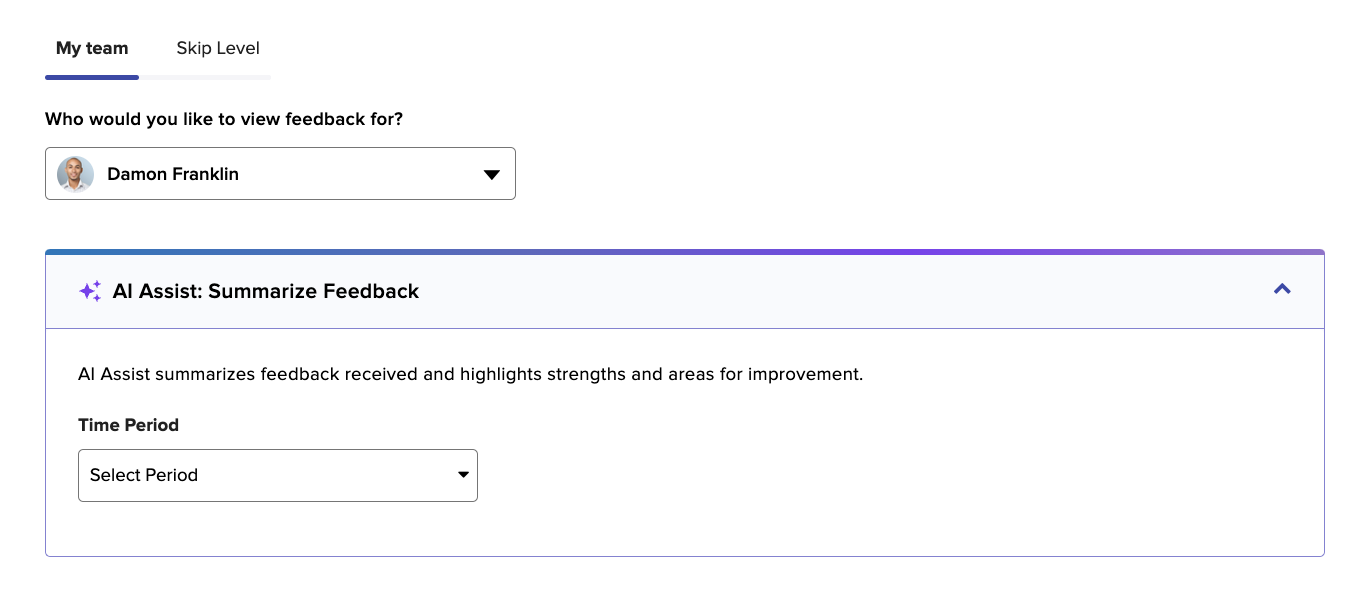Click the Time Period label
The image size is (1370, 600).
click(128, 425)
